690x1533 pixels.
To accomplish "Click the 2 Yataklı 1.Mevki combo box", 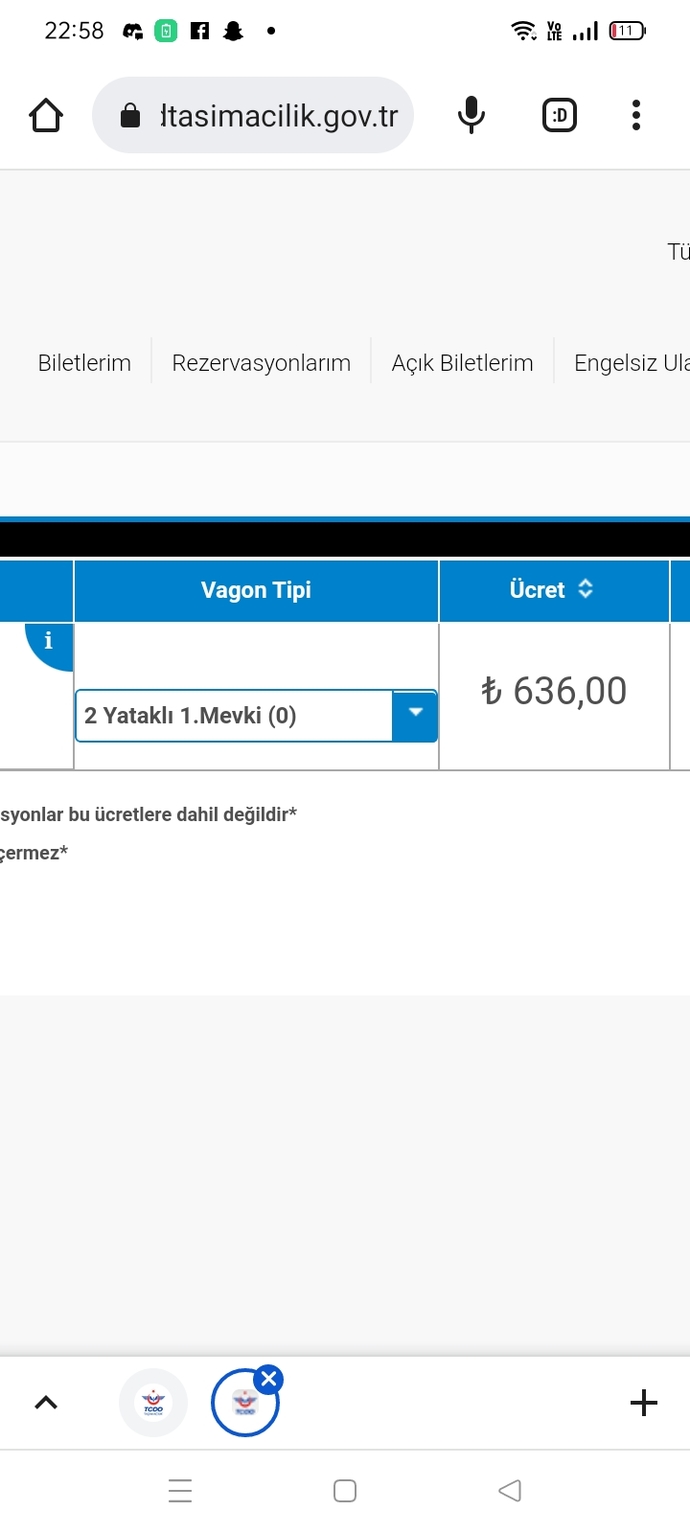I will click(256, 716).
